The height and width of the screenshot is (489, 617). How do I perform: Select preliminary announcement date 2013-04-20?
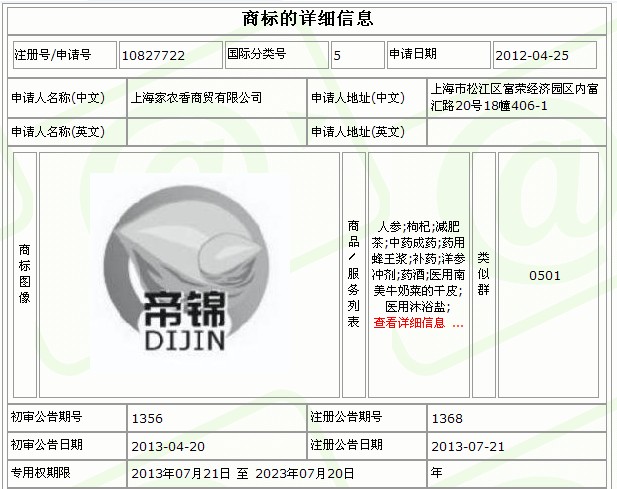click(x=164, y=445)
